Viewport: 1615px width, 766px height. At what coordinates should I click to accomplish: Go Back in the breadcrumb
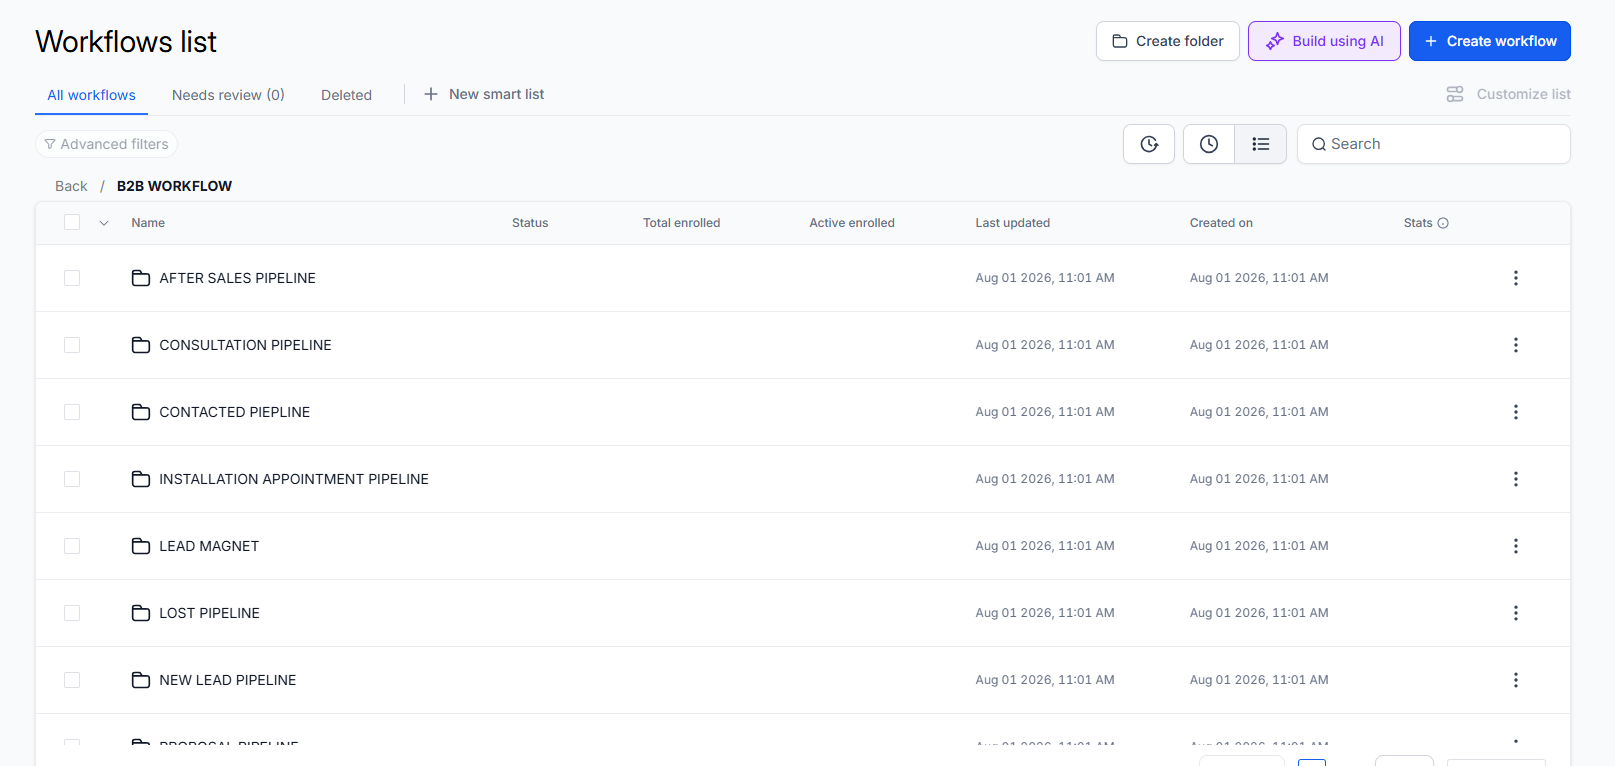tap(71, 186)
